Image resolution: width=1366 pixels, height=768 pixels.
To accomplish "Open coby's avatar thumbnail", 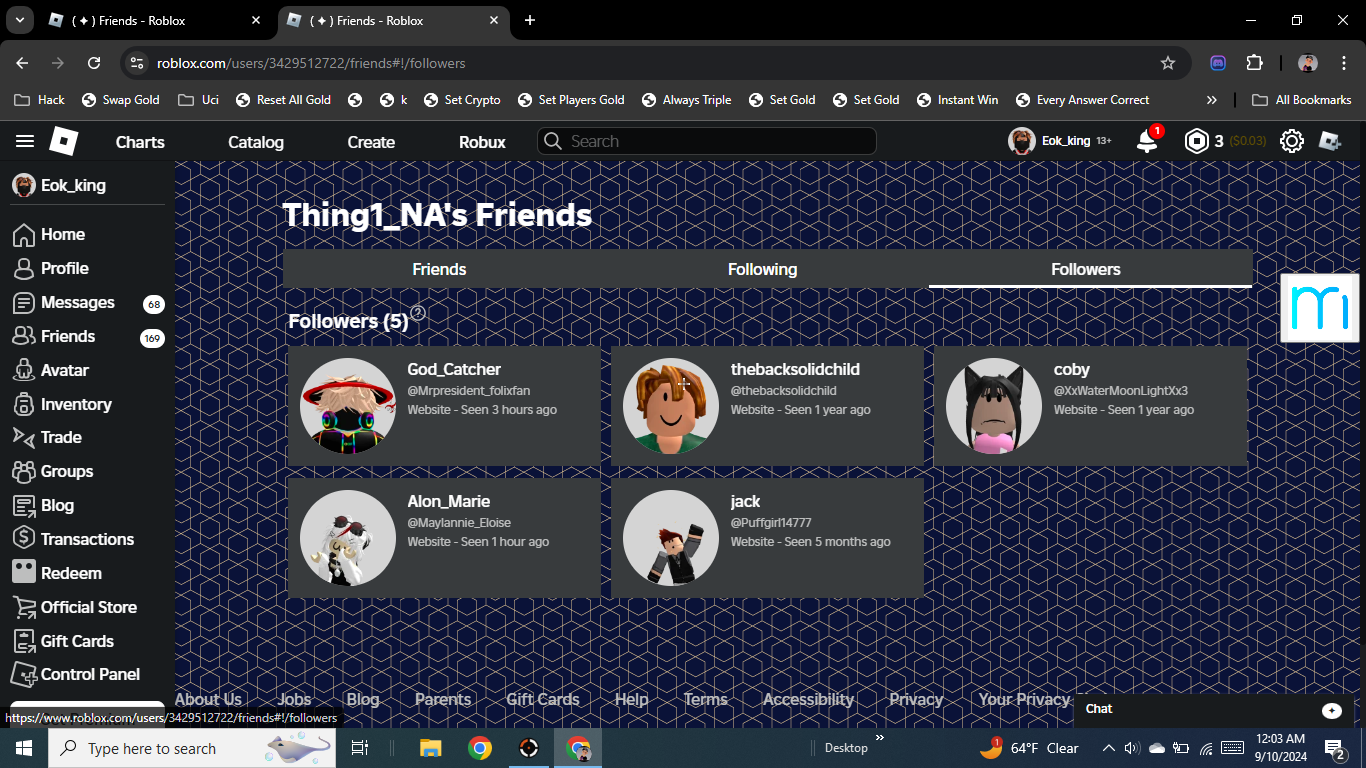I will tap(994, 406).
